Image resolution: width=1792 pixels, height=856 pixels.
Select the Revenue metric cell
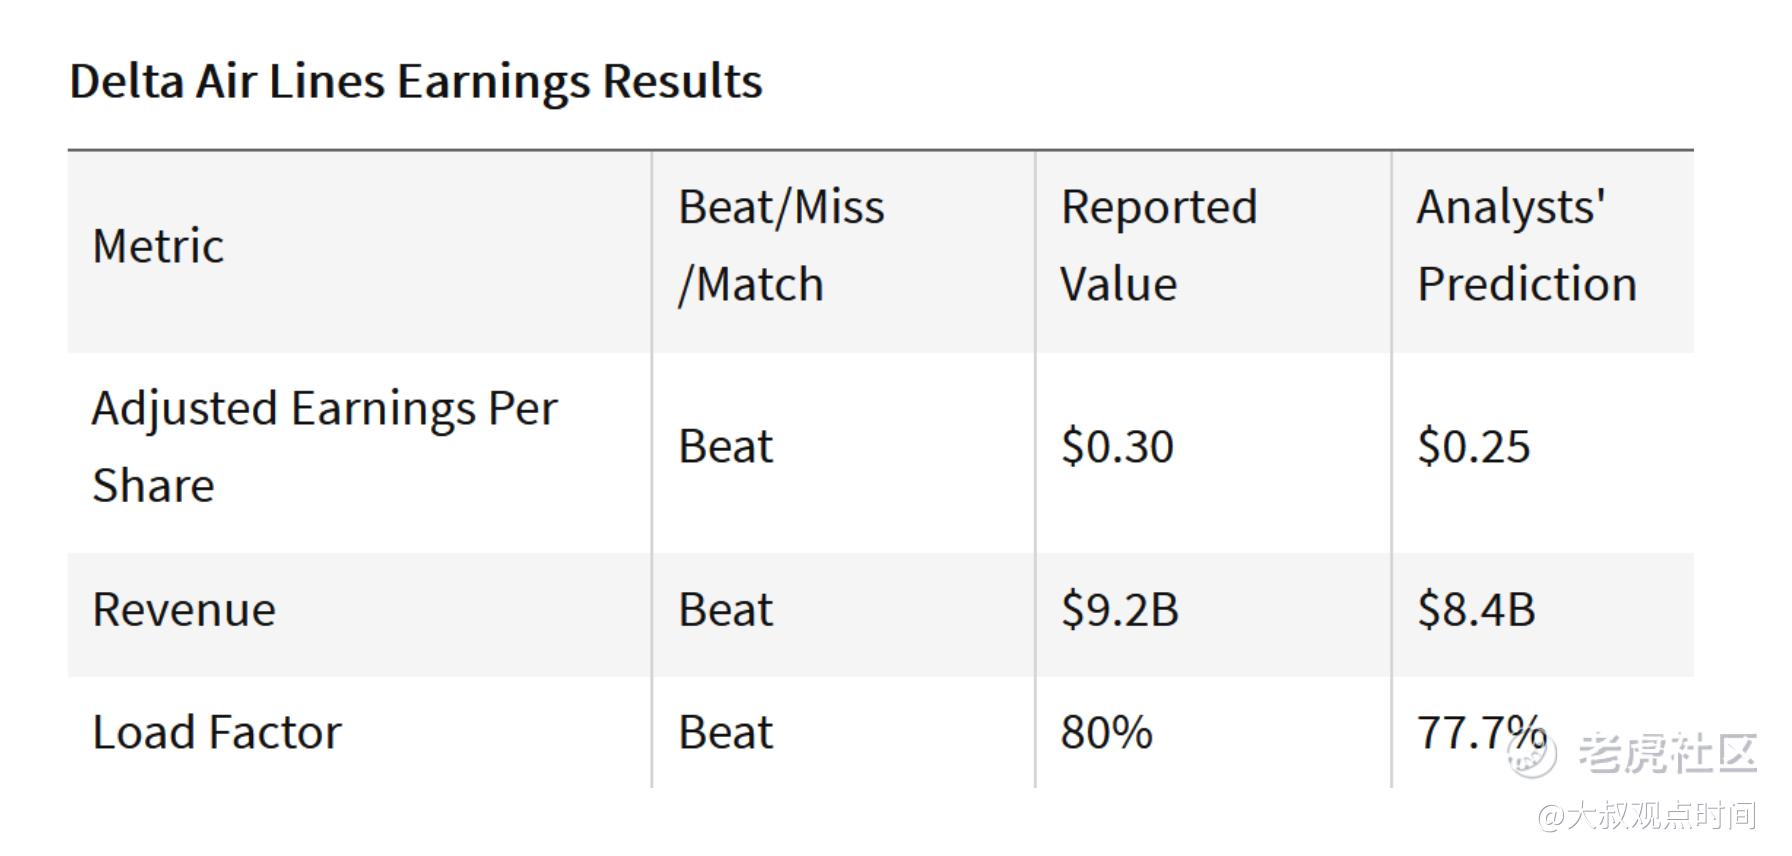pos(184,610)
